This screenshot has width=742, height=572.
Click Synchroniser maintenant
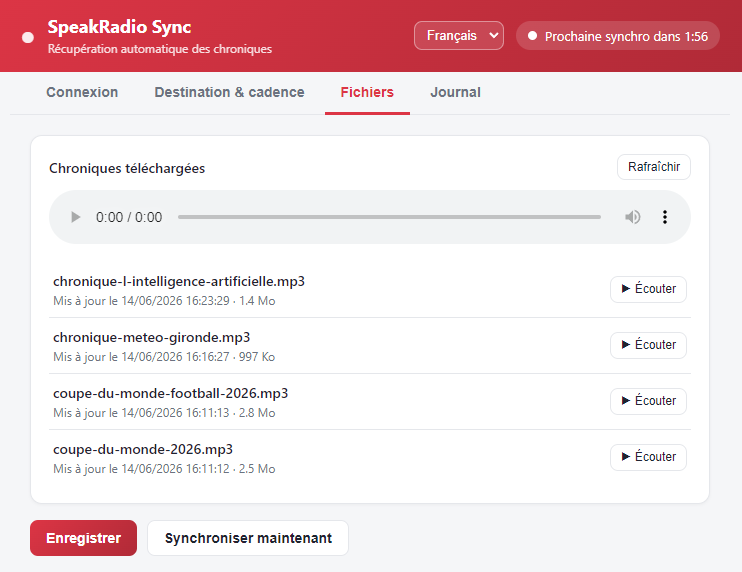pos(248,538)
